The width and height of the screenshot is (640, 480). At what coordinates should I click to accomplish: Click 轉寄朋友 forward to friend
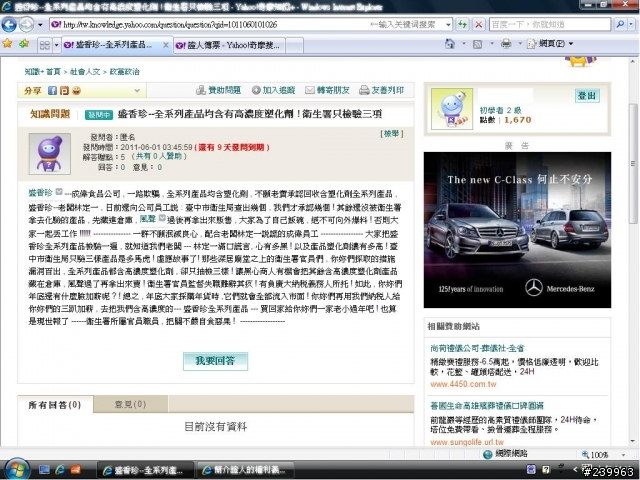pyautogui.click(x=327, y=90)
